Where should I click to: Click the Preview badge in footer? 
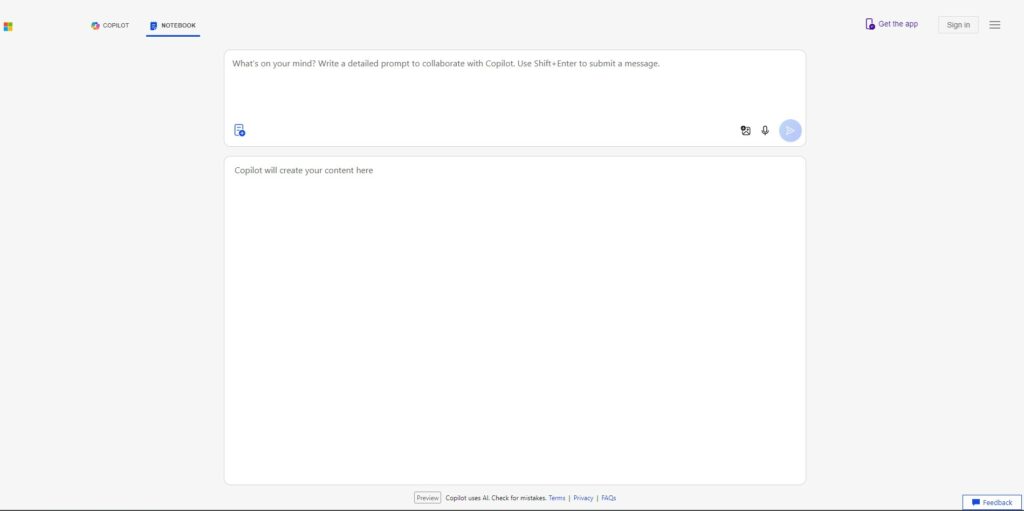pos(428,498)
